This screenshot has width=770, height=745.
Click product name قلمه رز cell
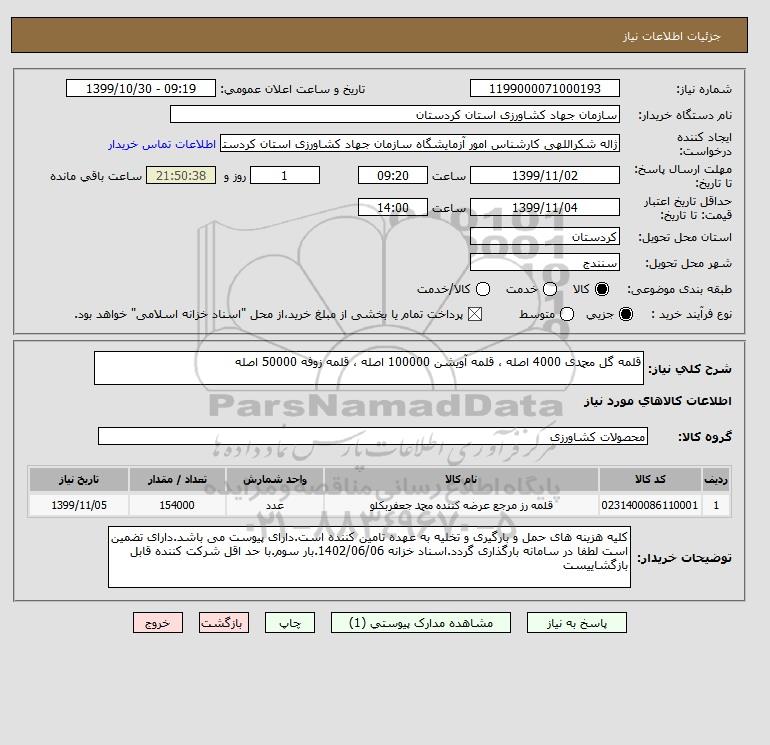461,505
